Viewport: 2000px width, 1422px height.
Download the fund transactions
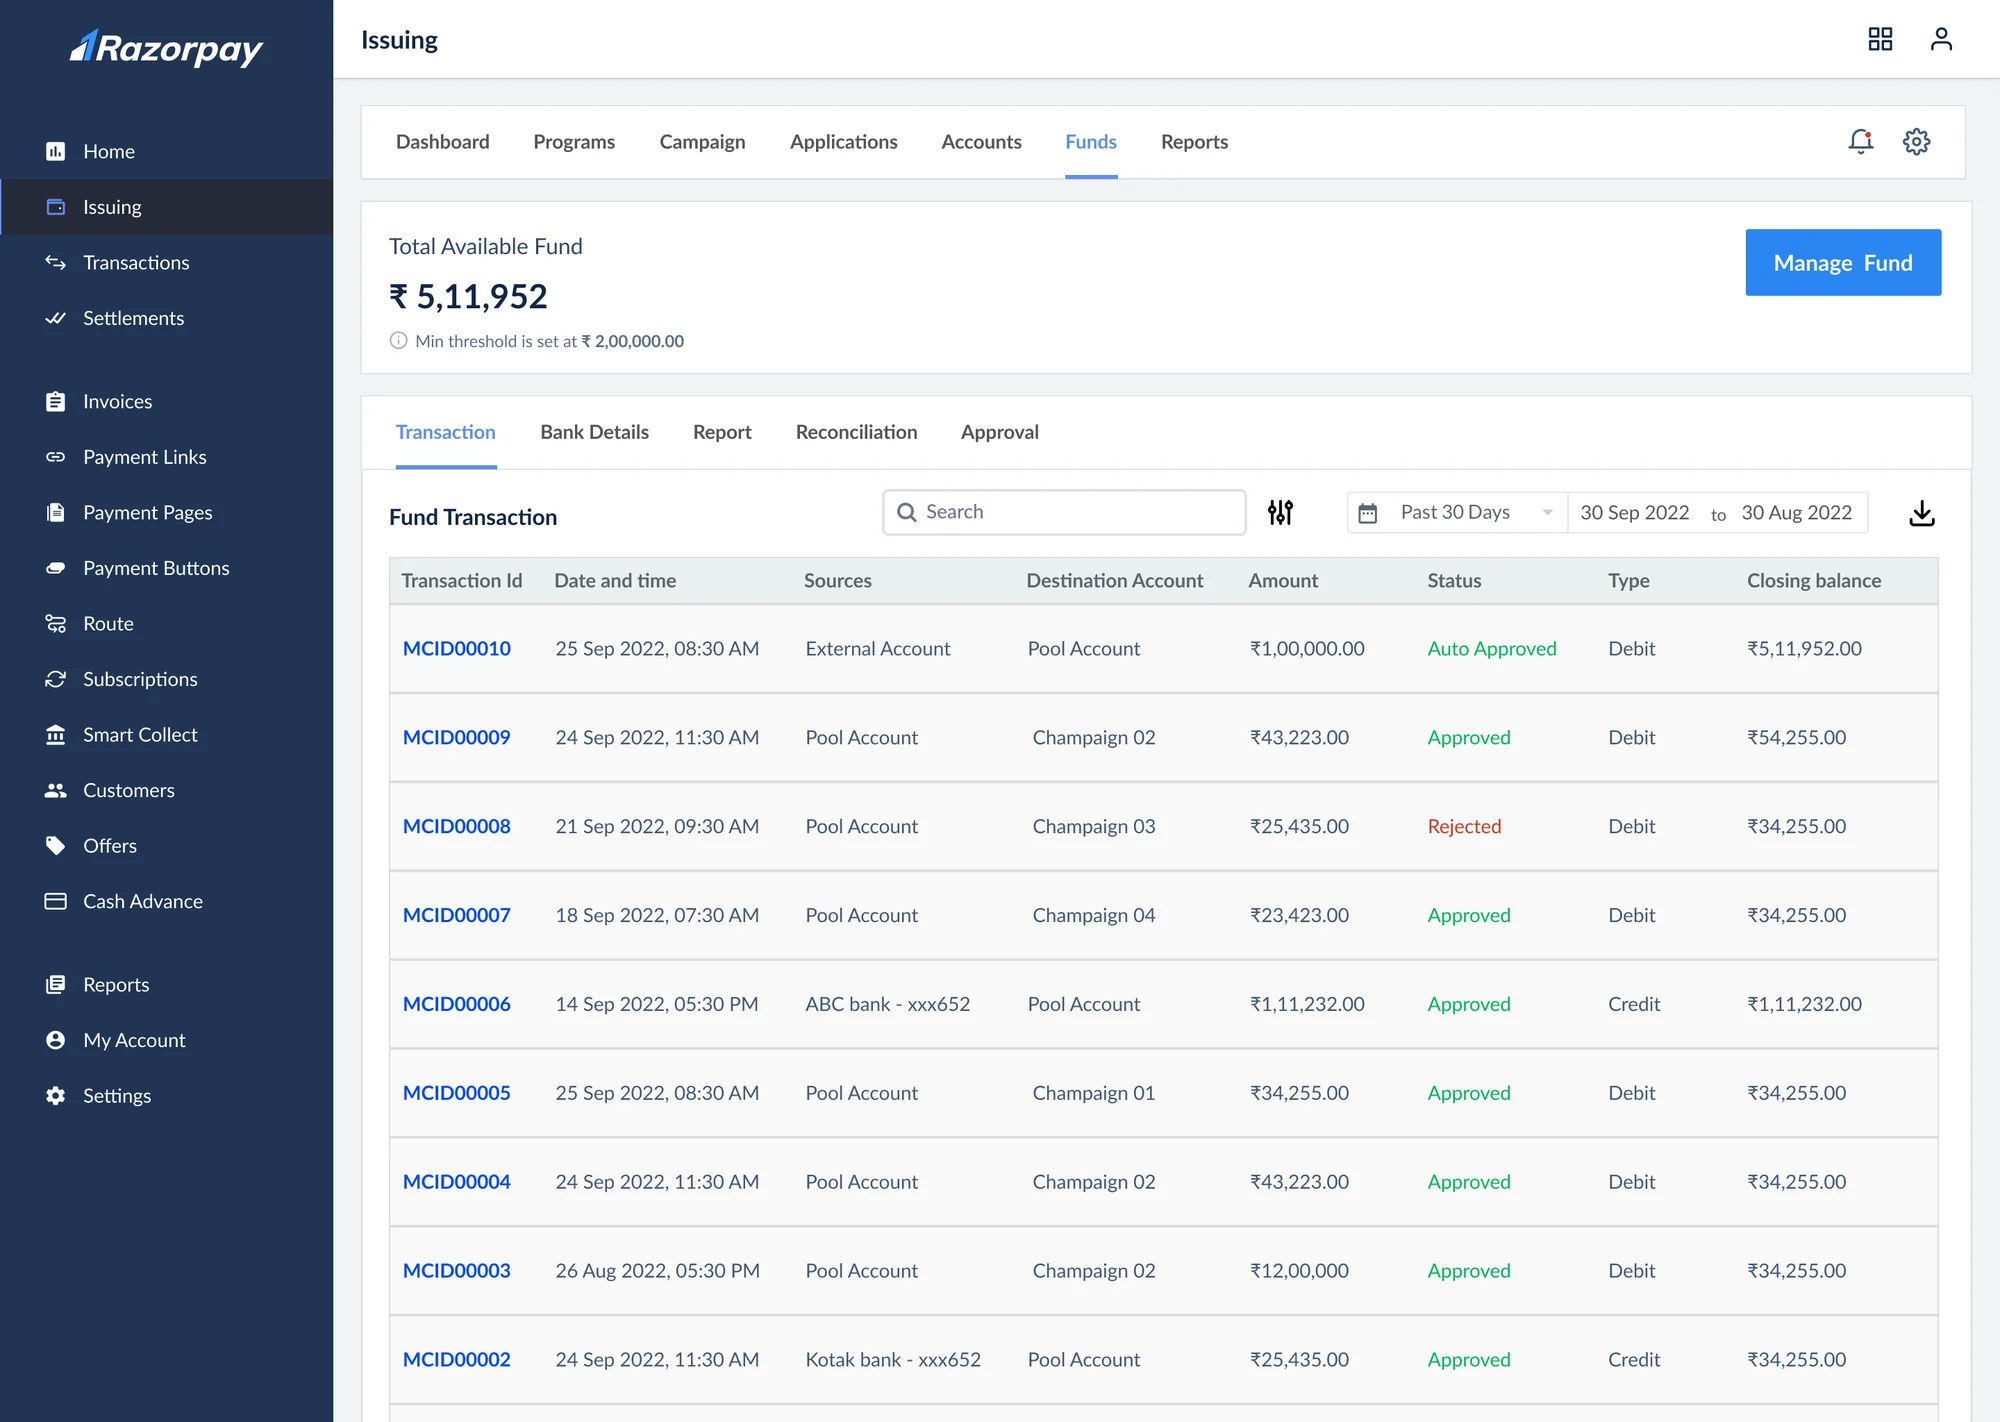click(1922, 513)
